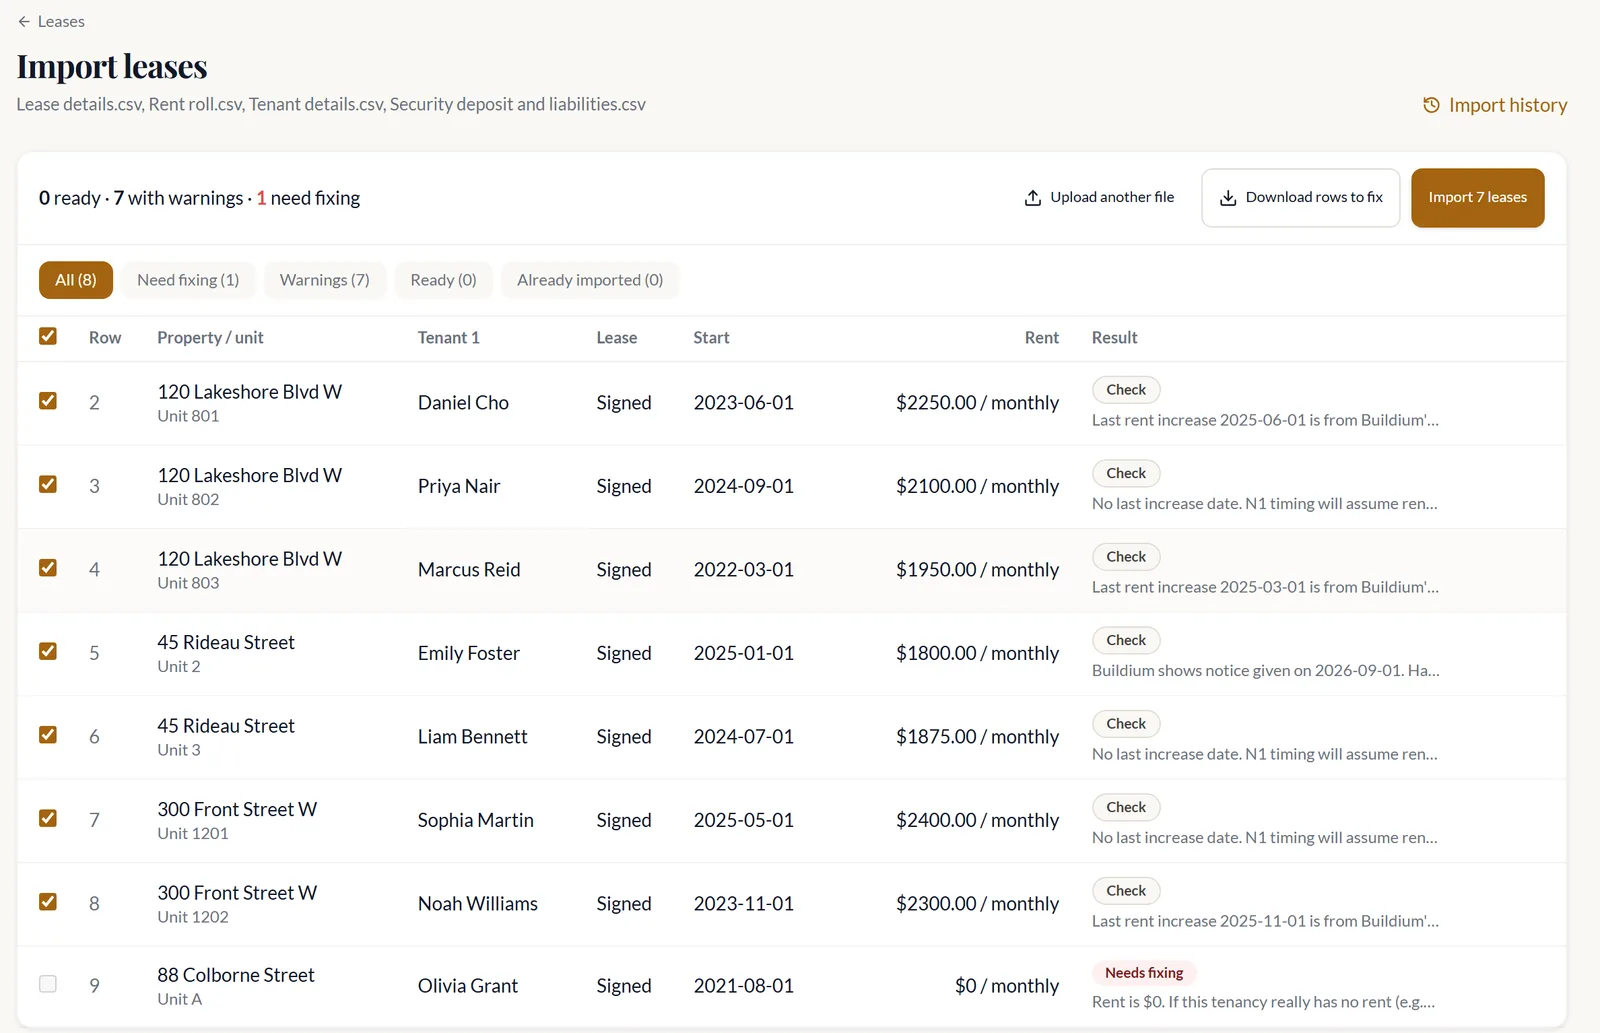The height and width of the screenshot is (1033, 1600).
Task: Click the Import history clock icon
Action: point(1431,105)
